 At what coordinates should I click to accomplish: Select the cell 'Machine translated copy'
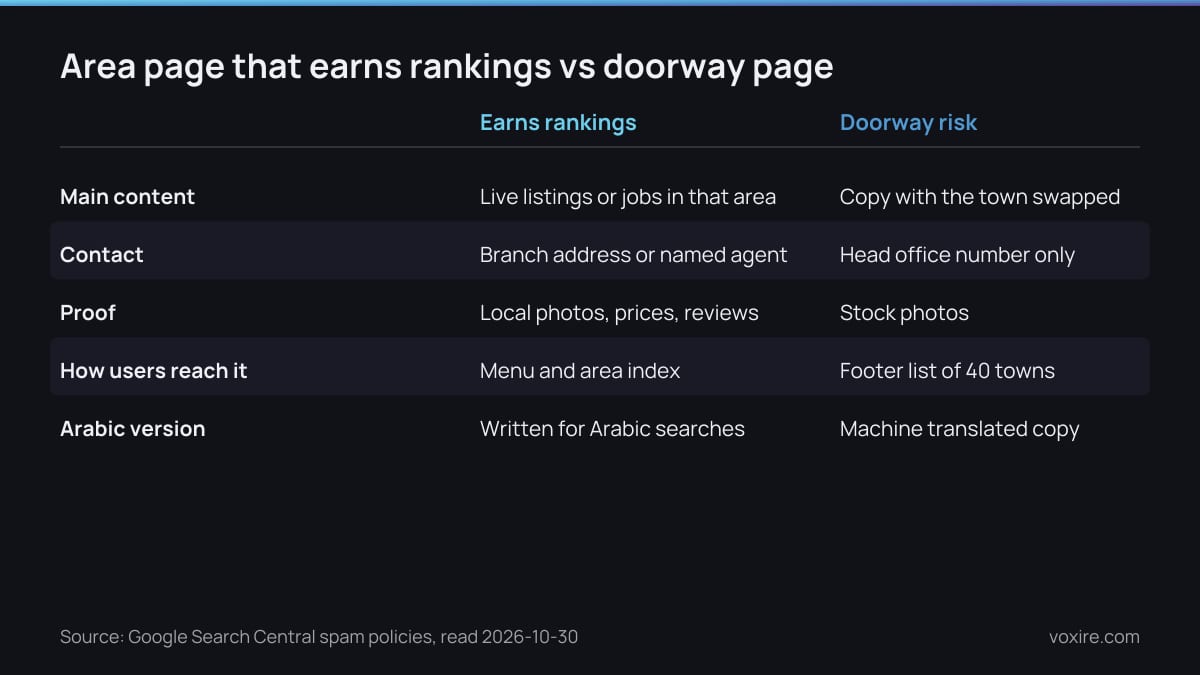point(959,429)
